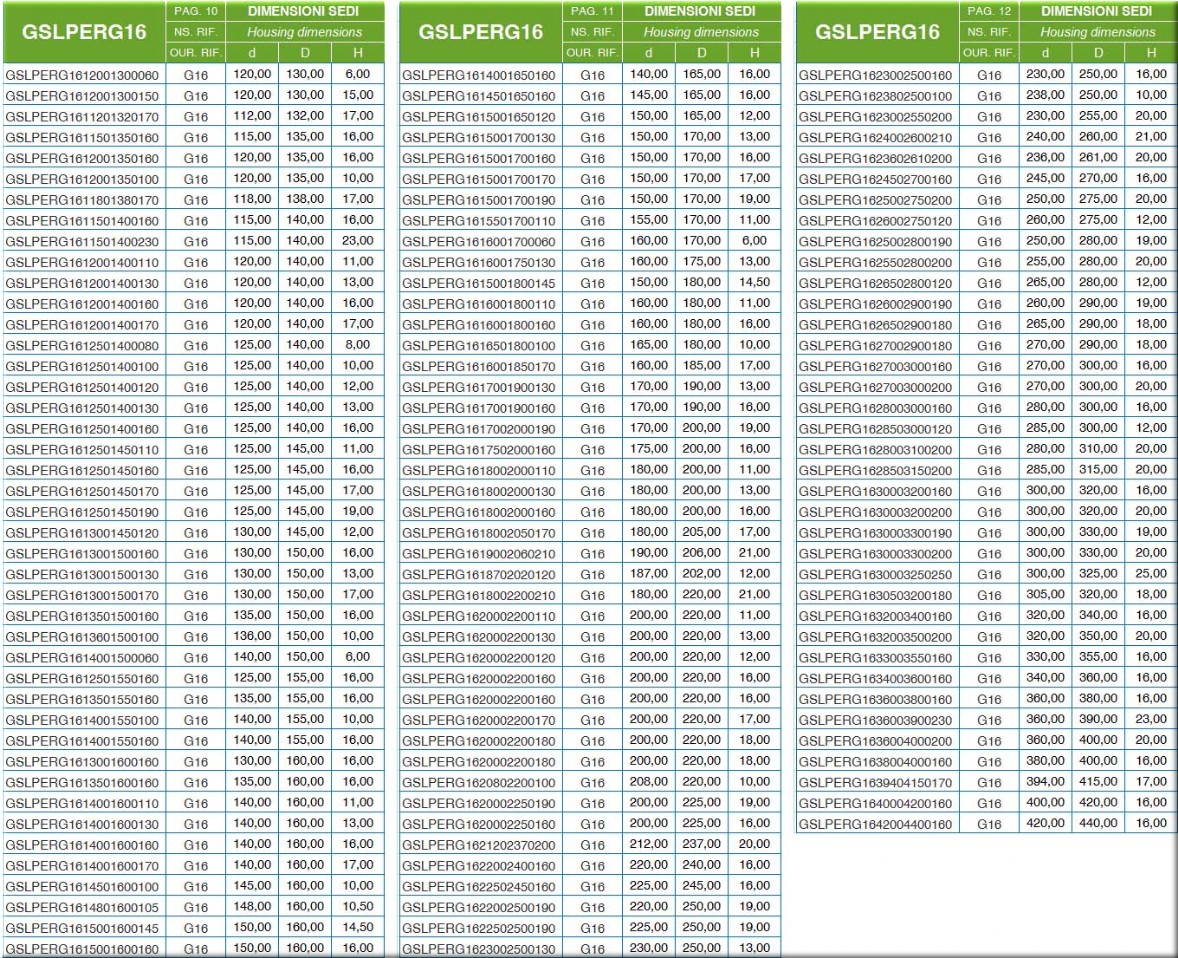Click product code GSLPERG1618702020120
The image size is (1178, 958).
click(x=479, y=574)
